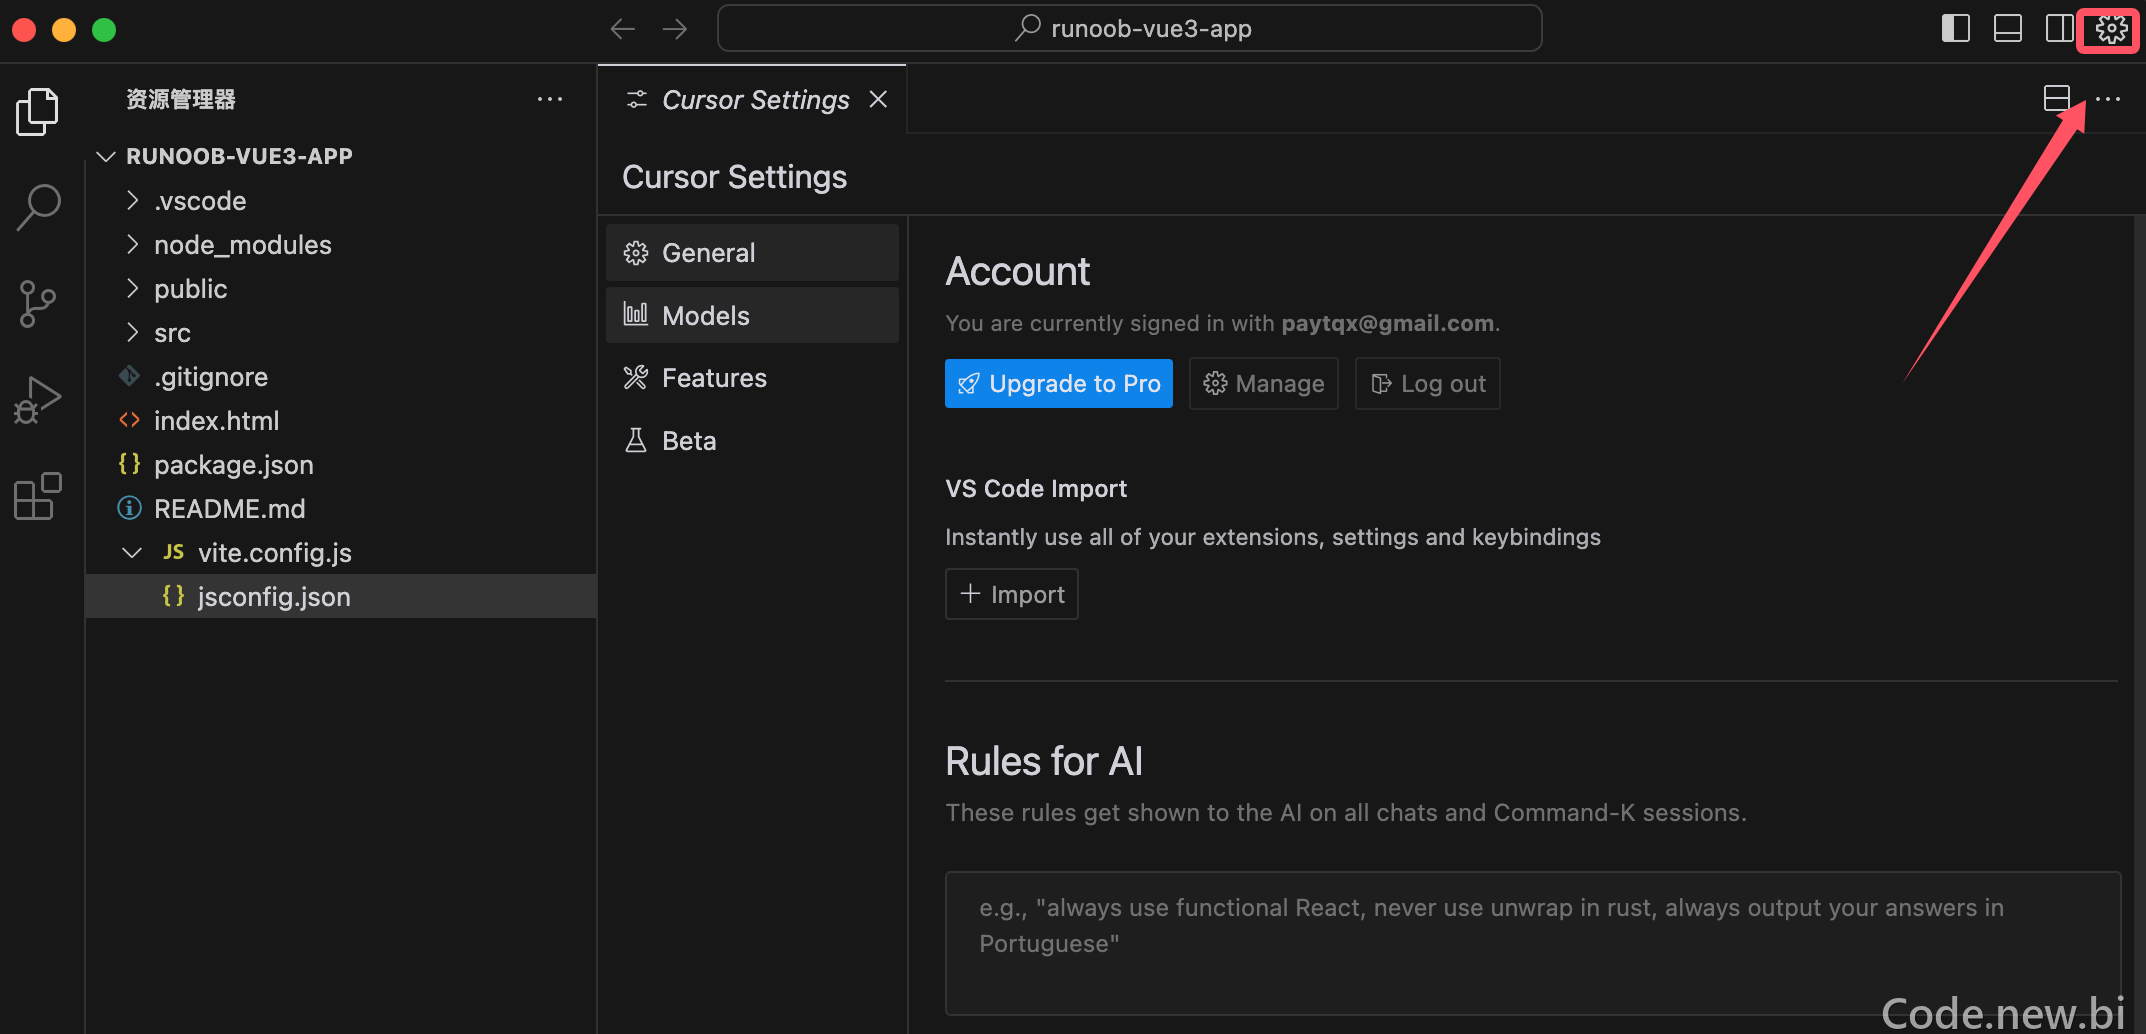Switch to the Models settings section
The width and height of the screenshot is (2146, 1034).
[752, 315]
